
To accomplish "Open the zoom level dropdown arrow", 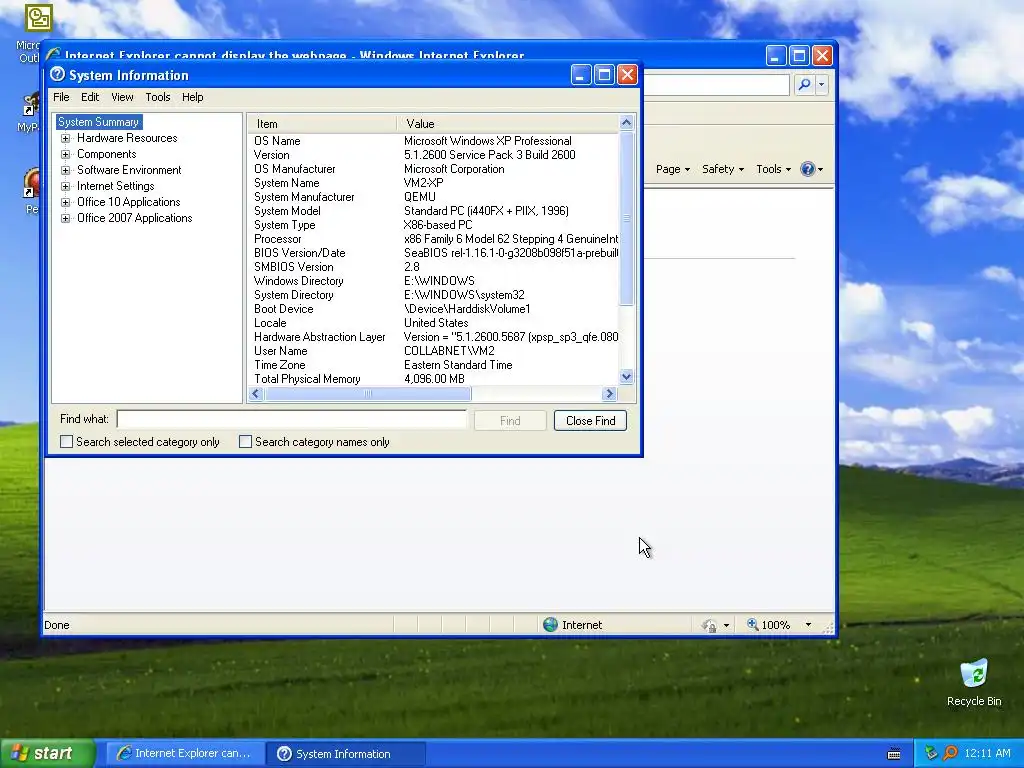I will (x=808, y=625).
